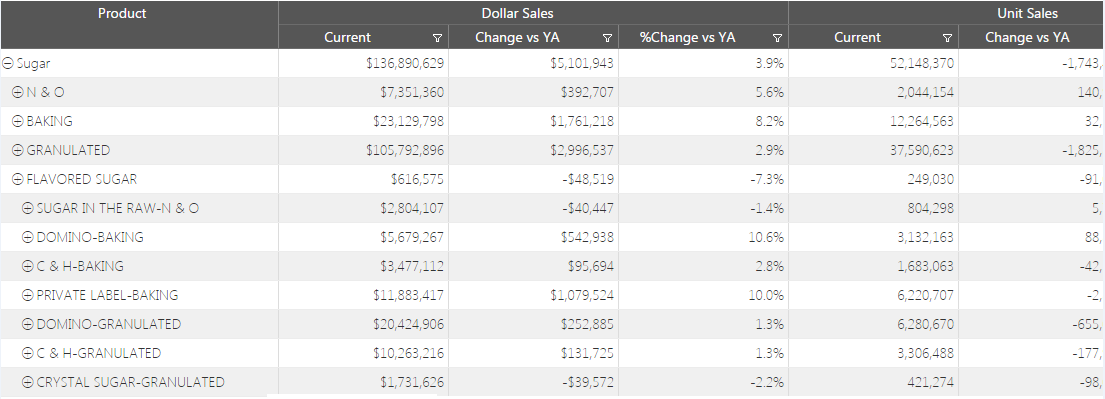Collapse the BAKING category row

point(18,121)
